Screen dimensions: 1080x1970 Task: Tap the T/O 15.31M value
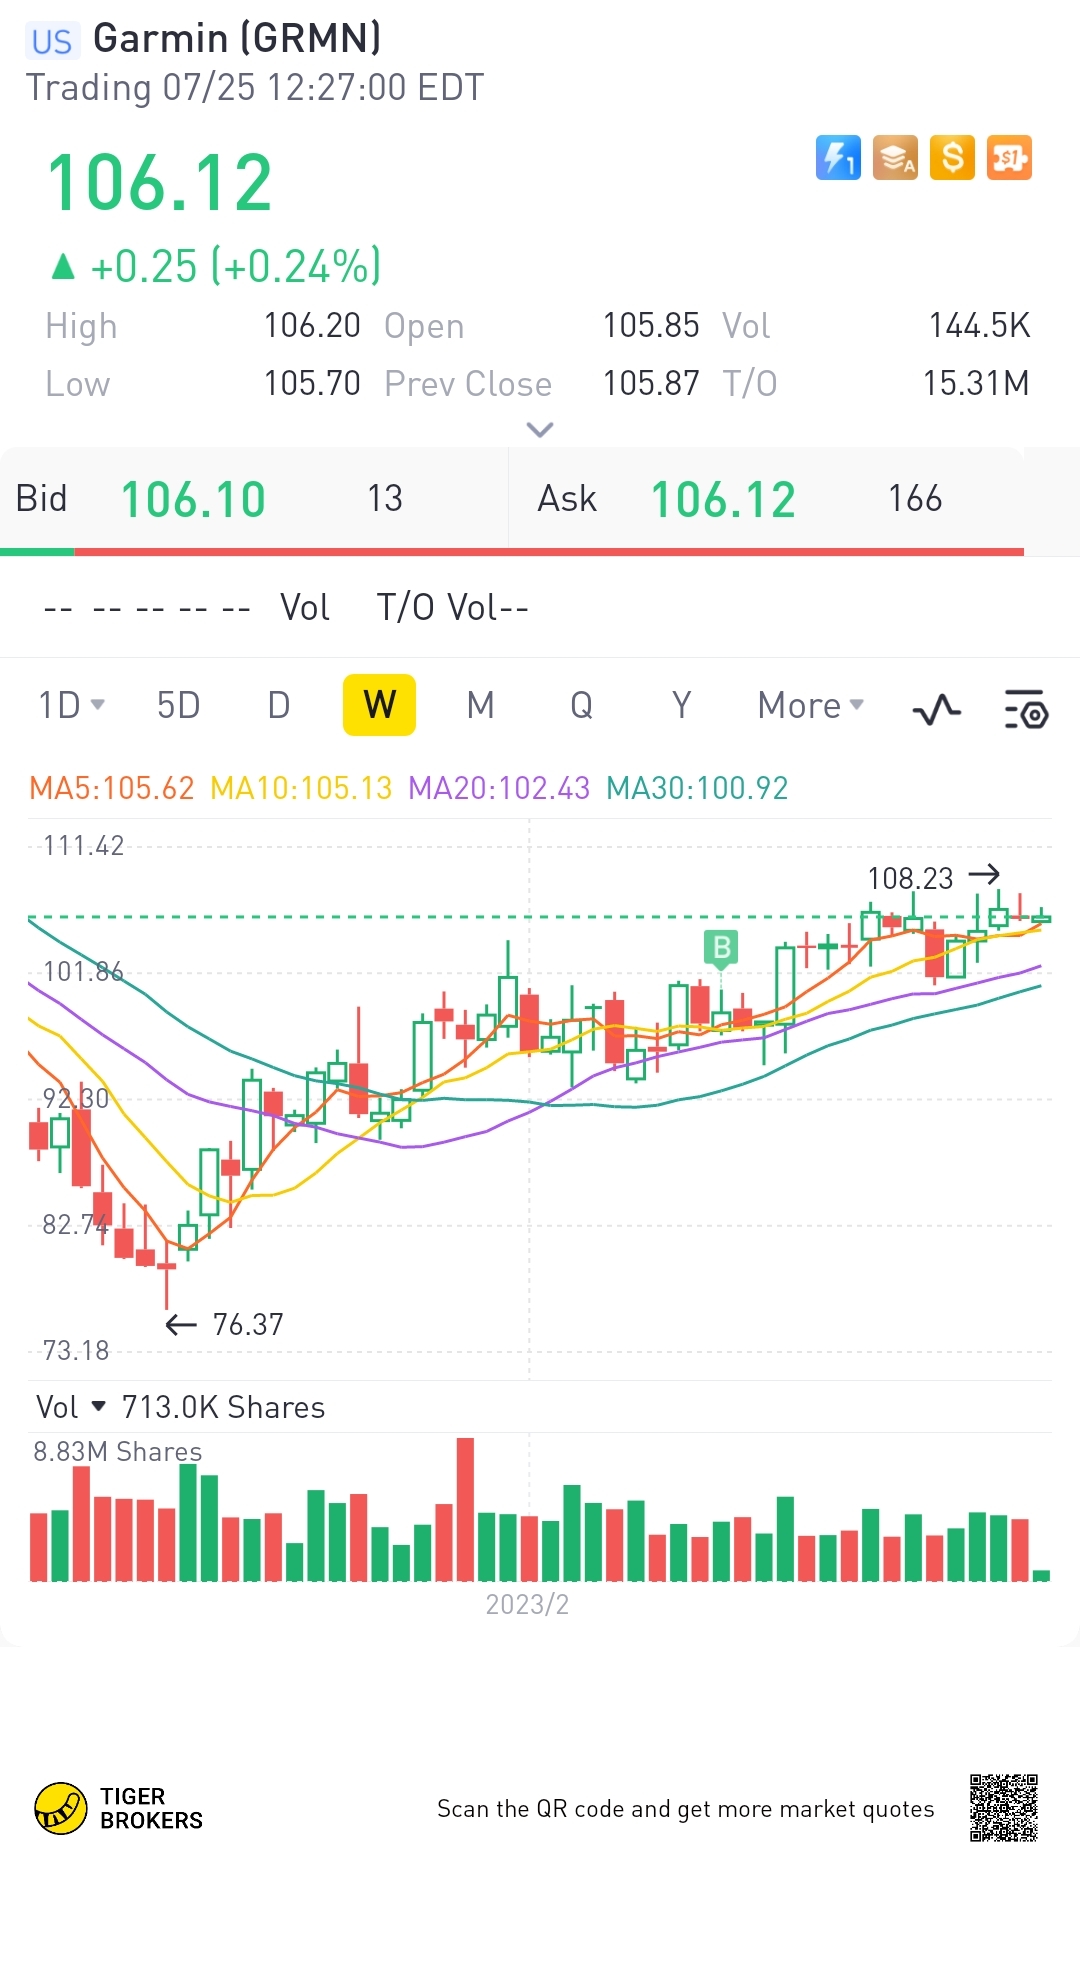[976, 383]
